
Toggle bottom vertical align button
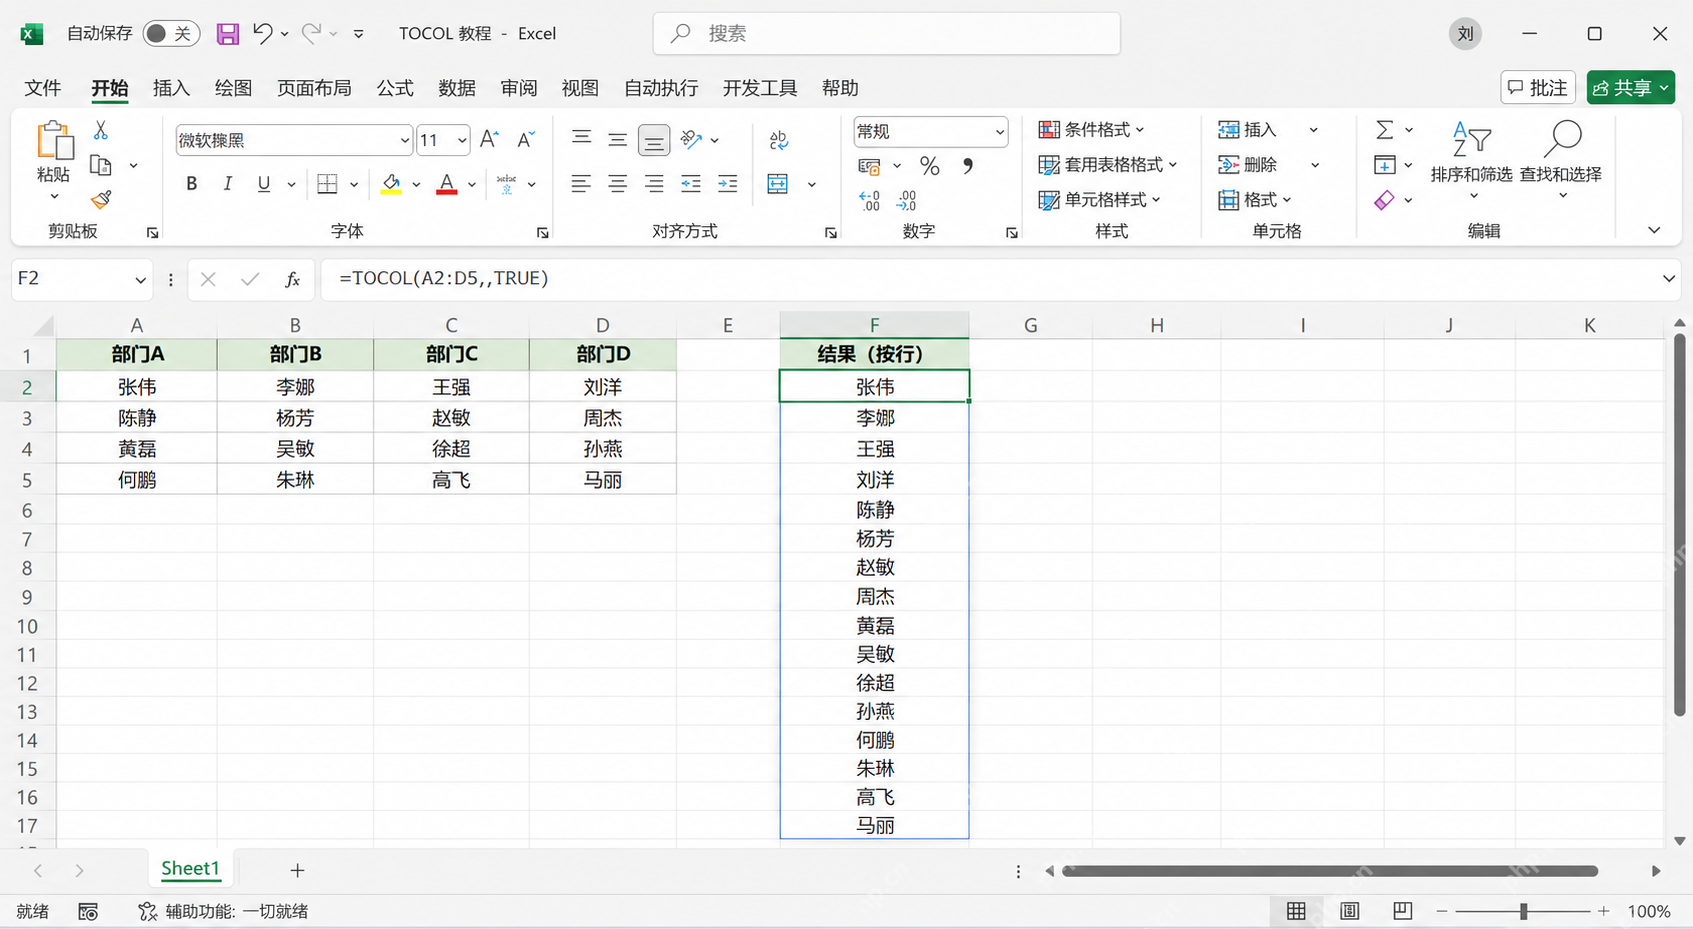pyautogui.click(x=654, y=140)
